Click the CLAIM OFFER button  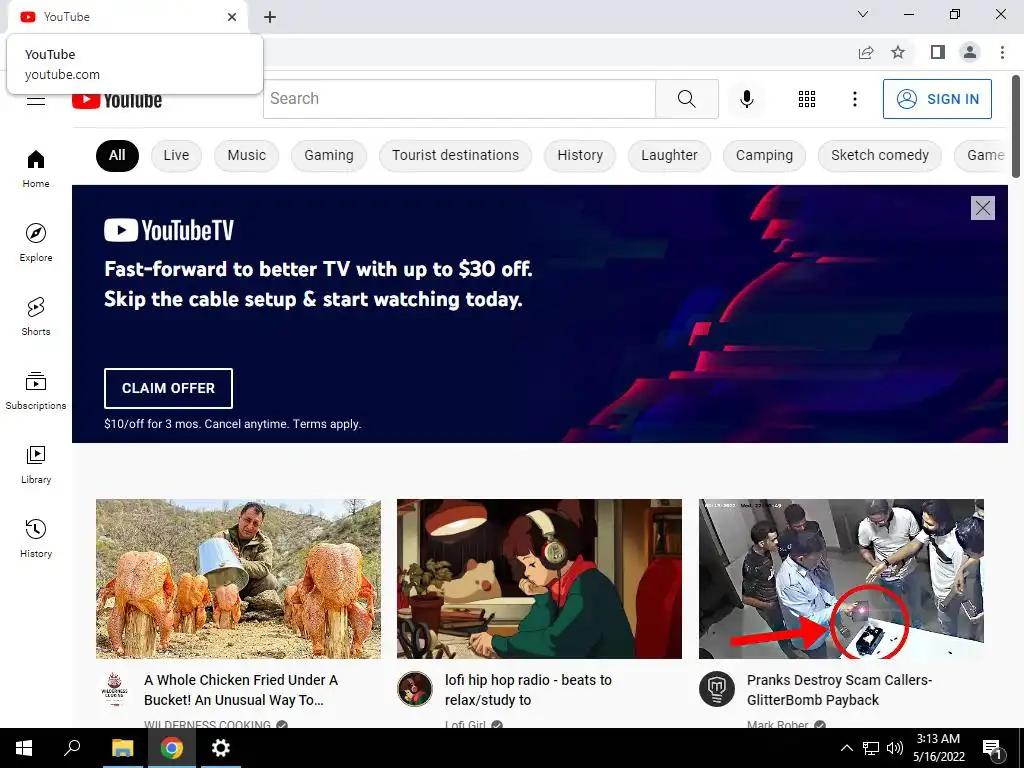coord(168,388)
